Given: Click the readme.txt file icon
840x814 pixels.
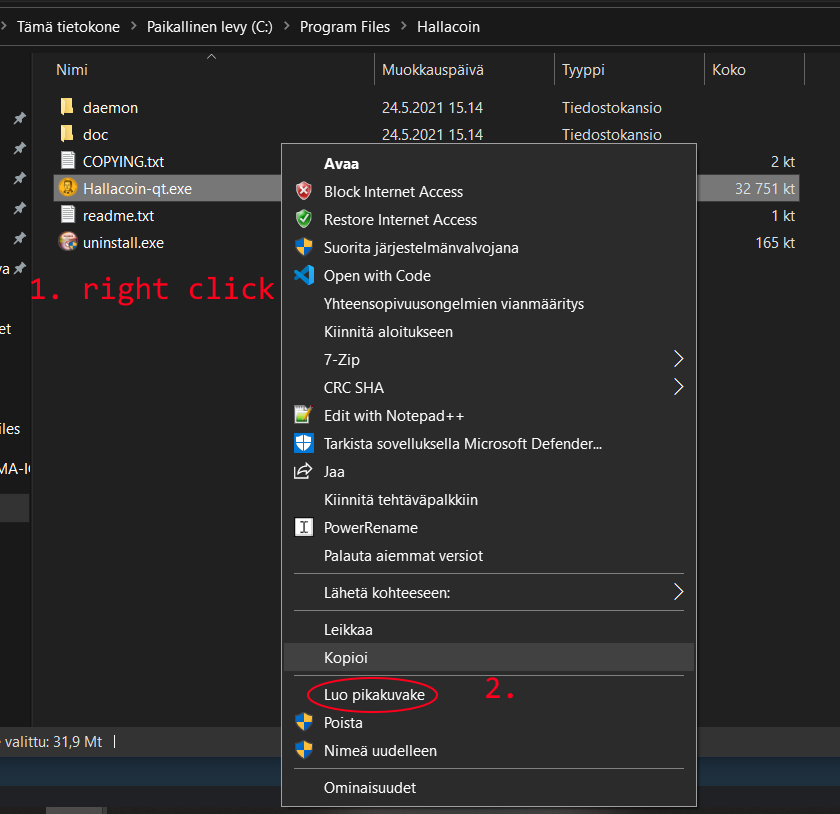Looking at the screenshot, I should 68,214.
